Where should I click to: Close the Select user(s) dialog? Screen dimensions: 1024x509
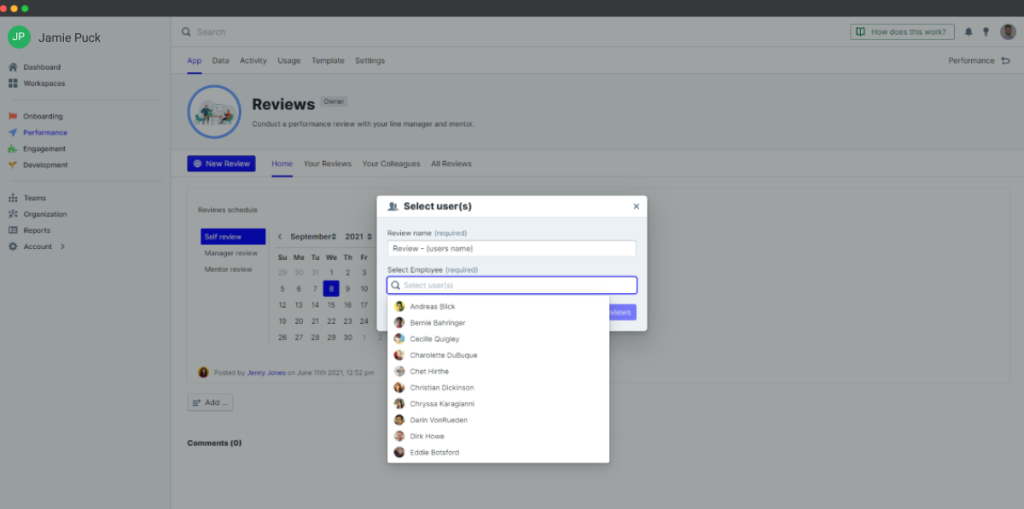pyautogui.click(x=636, y=206)
